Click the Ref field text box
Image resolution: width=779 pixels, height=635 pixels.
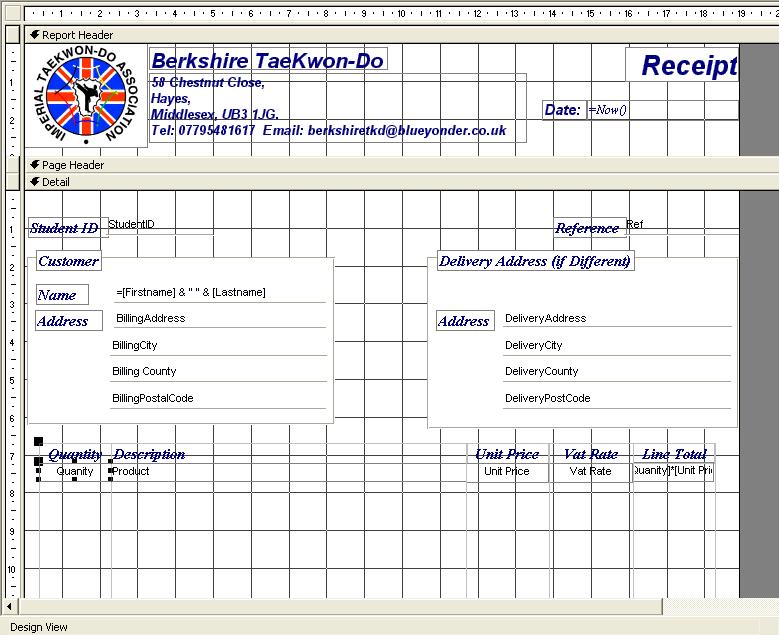tap(683, 225)
